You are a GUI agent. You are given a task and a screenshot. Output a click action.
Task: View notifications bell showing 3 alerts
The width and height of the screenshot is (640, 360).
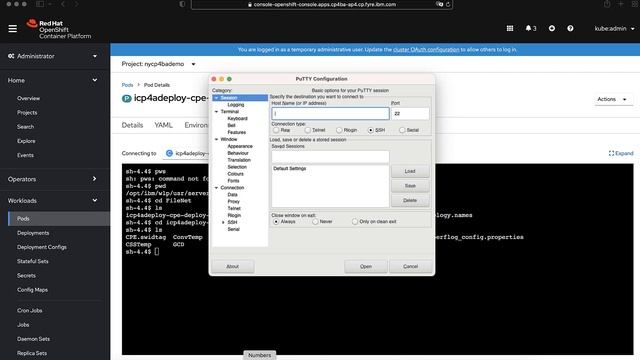[x=531, y=28]
